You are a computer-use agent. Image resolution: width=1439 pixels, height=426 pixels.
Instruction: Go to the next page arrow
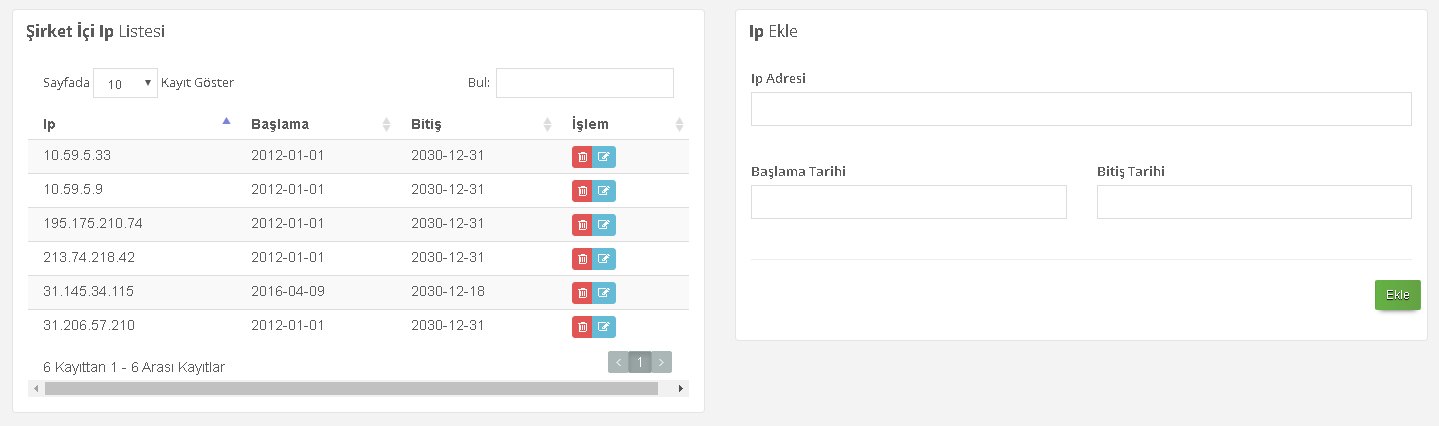(x=662, y=362)
